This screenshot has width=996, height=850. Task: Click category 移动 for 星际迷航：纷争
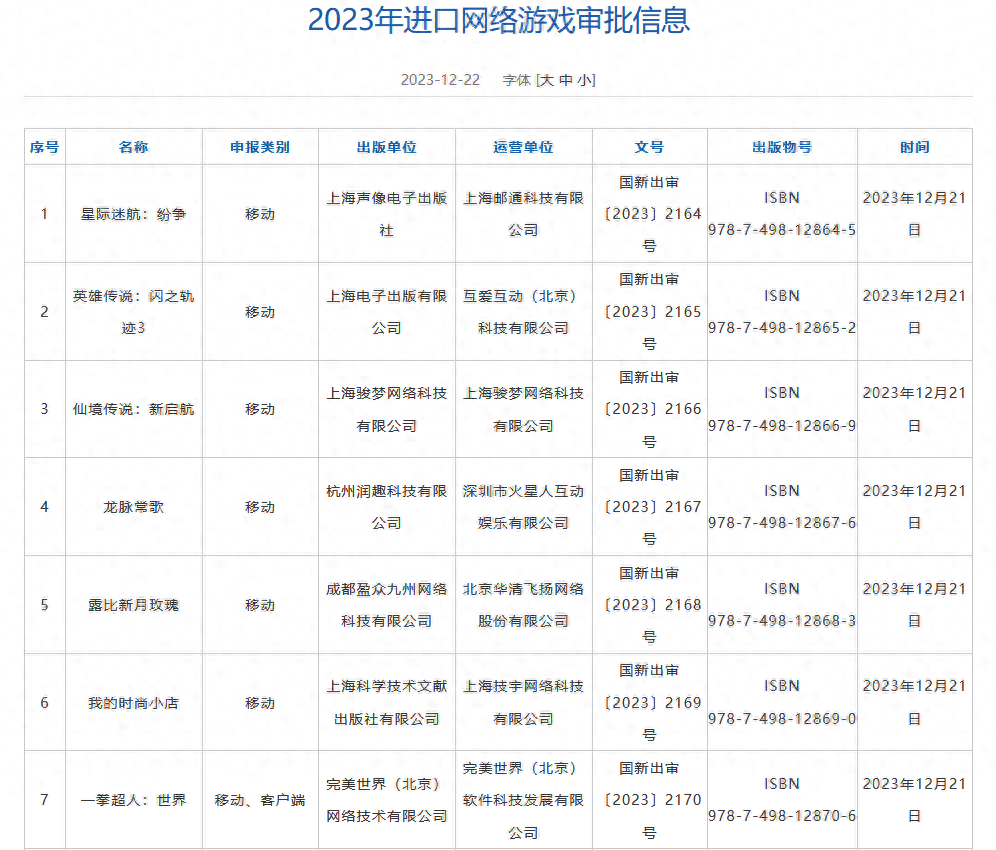coord(260,214)
